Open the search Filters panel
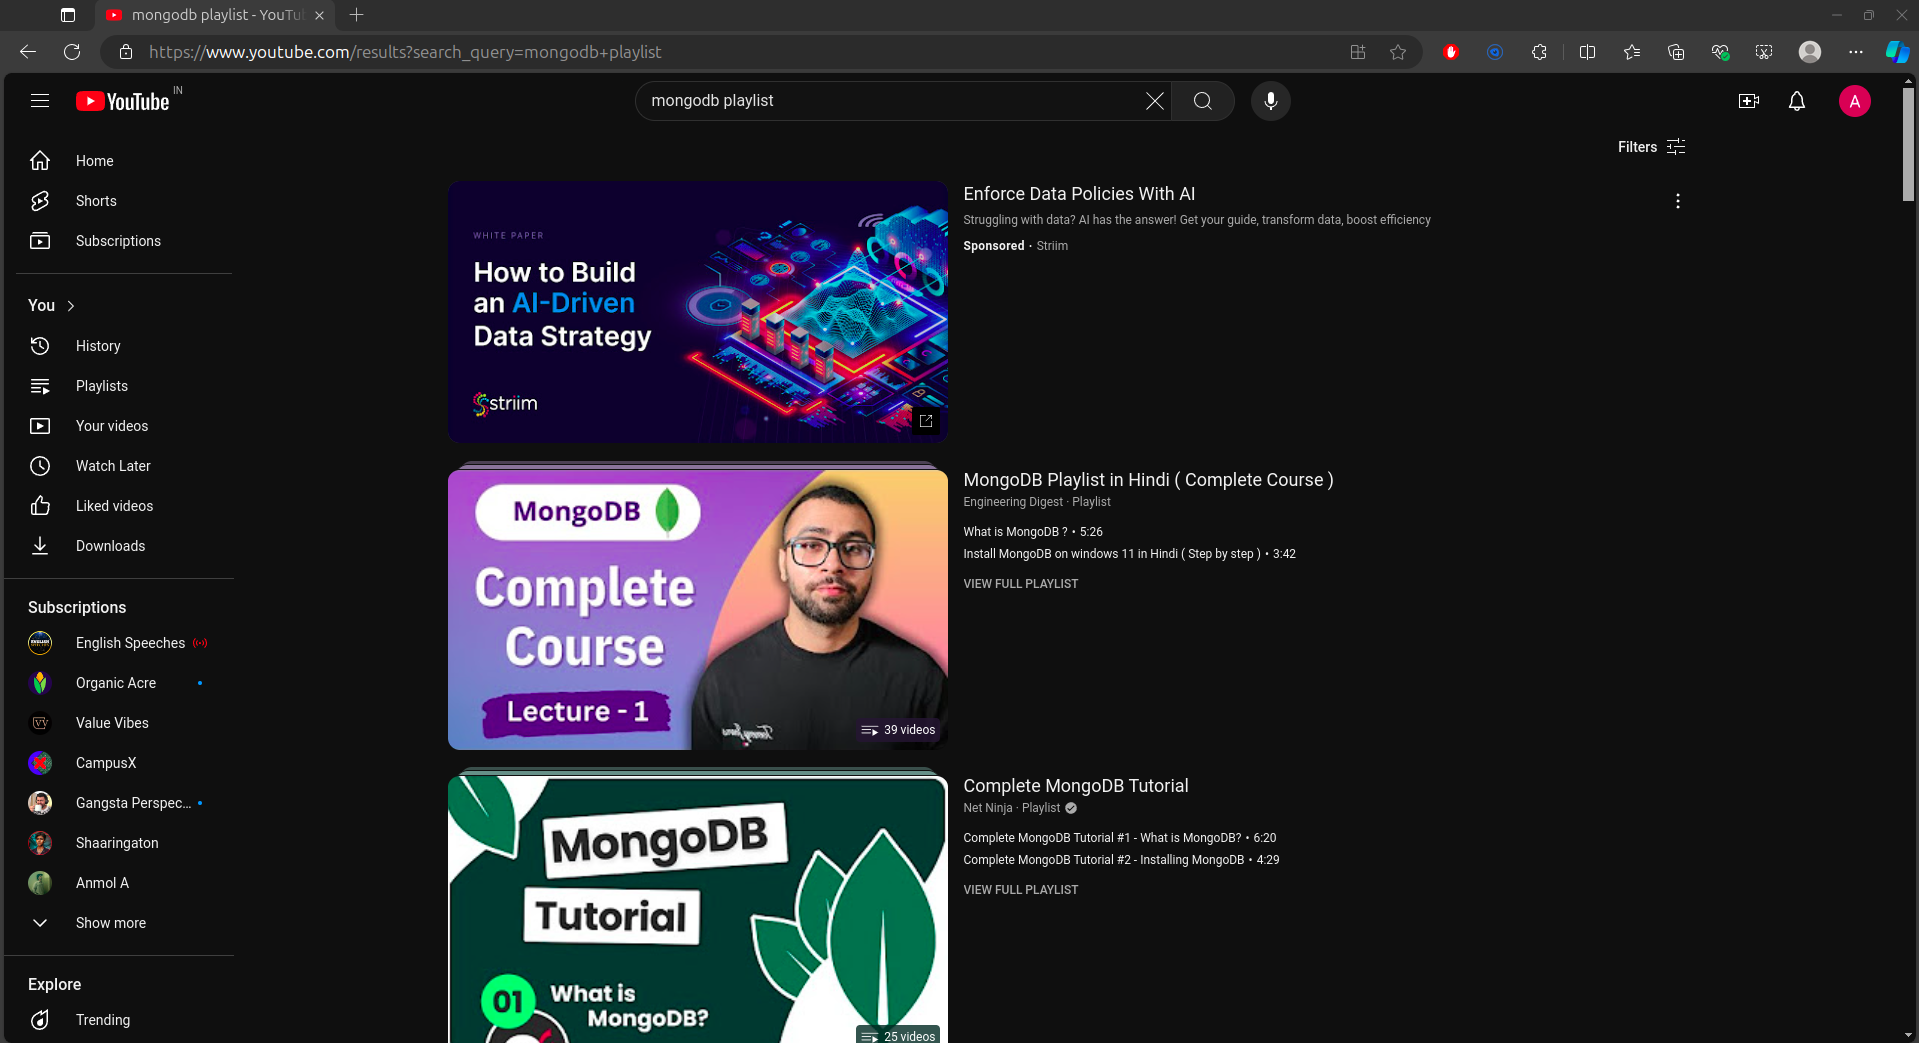Image resolution: width=1919 pixels, height=1043 pixels. 1650,146
